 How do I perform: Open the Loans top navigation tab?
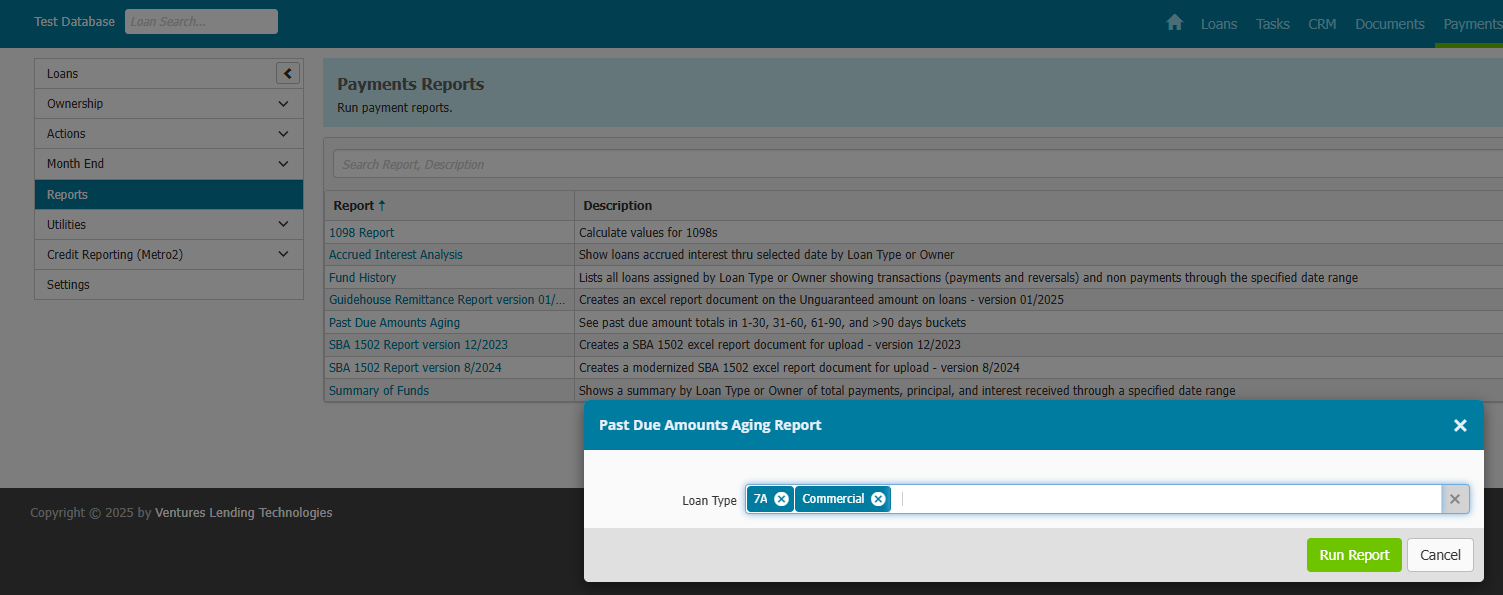1219,24
